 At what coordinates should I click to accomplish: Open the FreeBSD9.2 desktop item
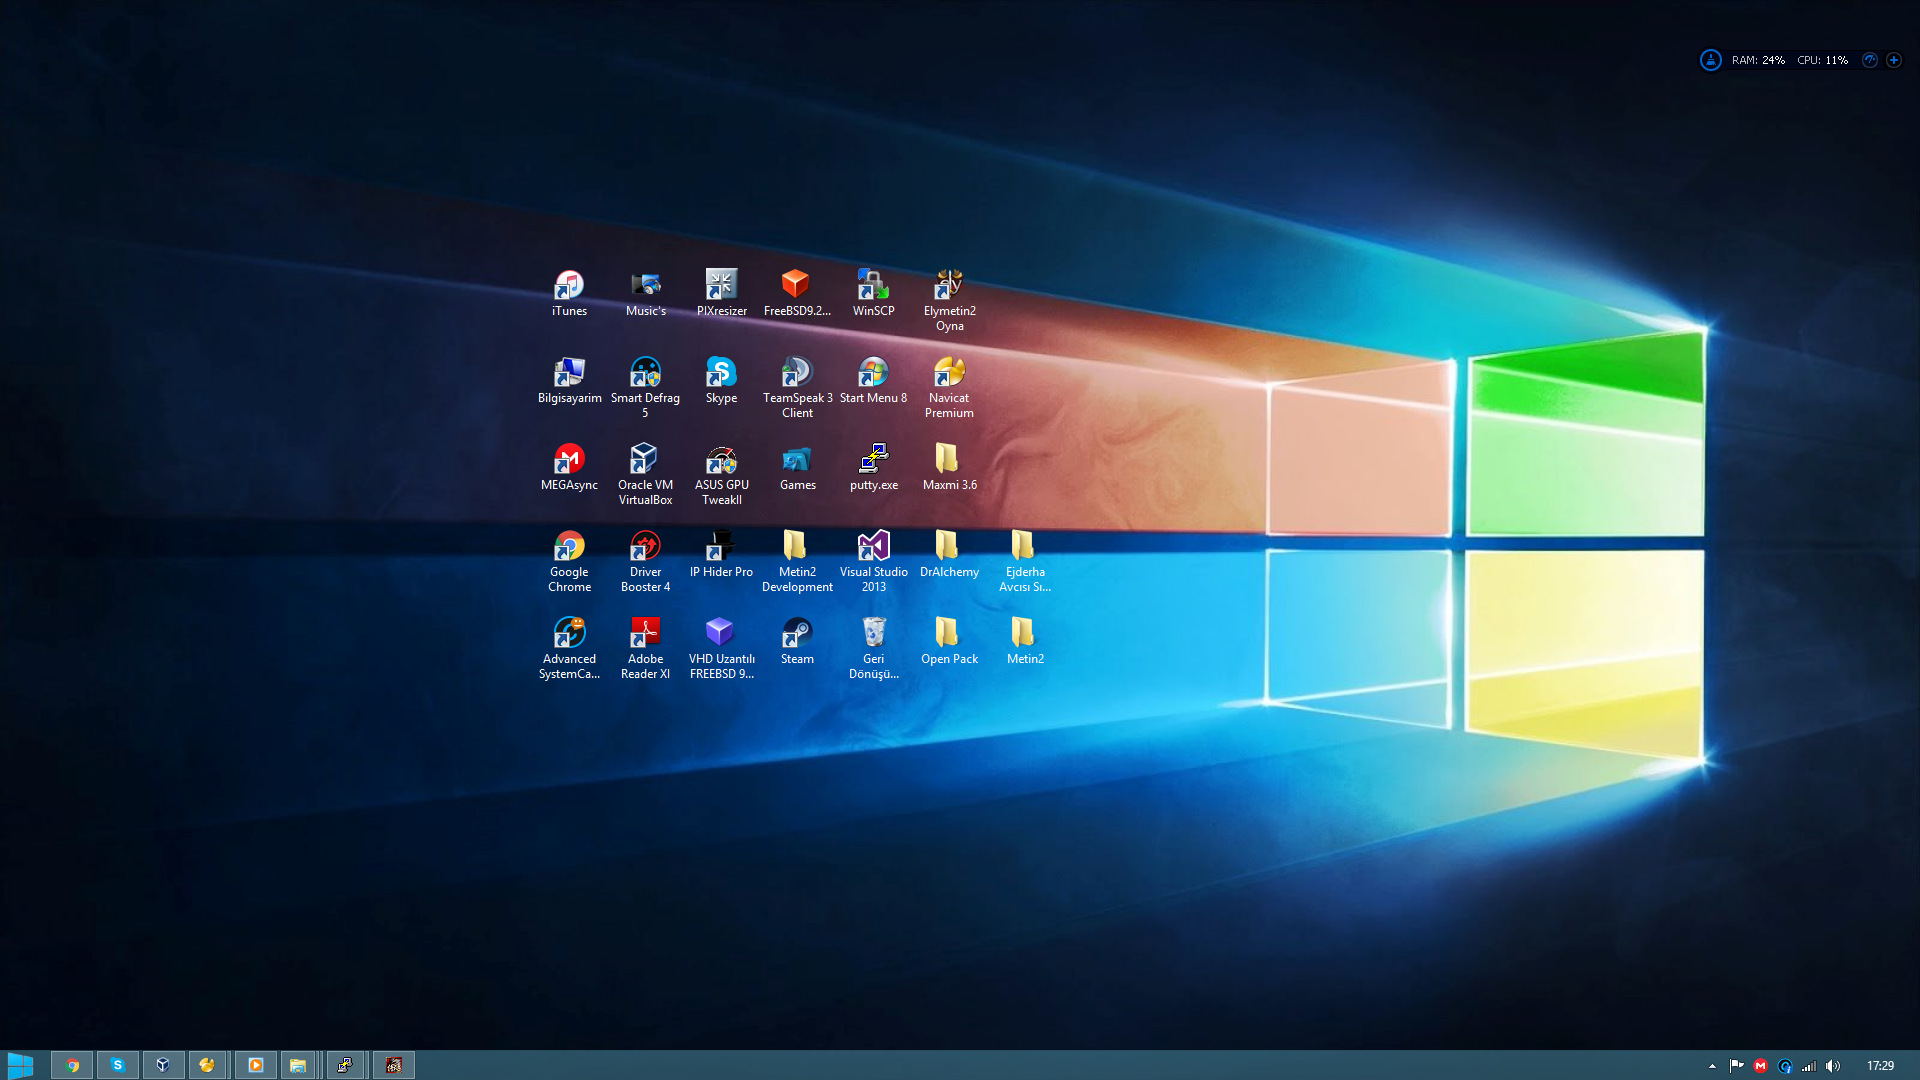797,293
